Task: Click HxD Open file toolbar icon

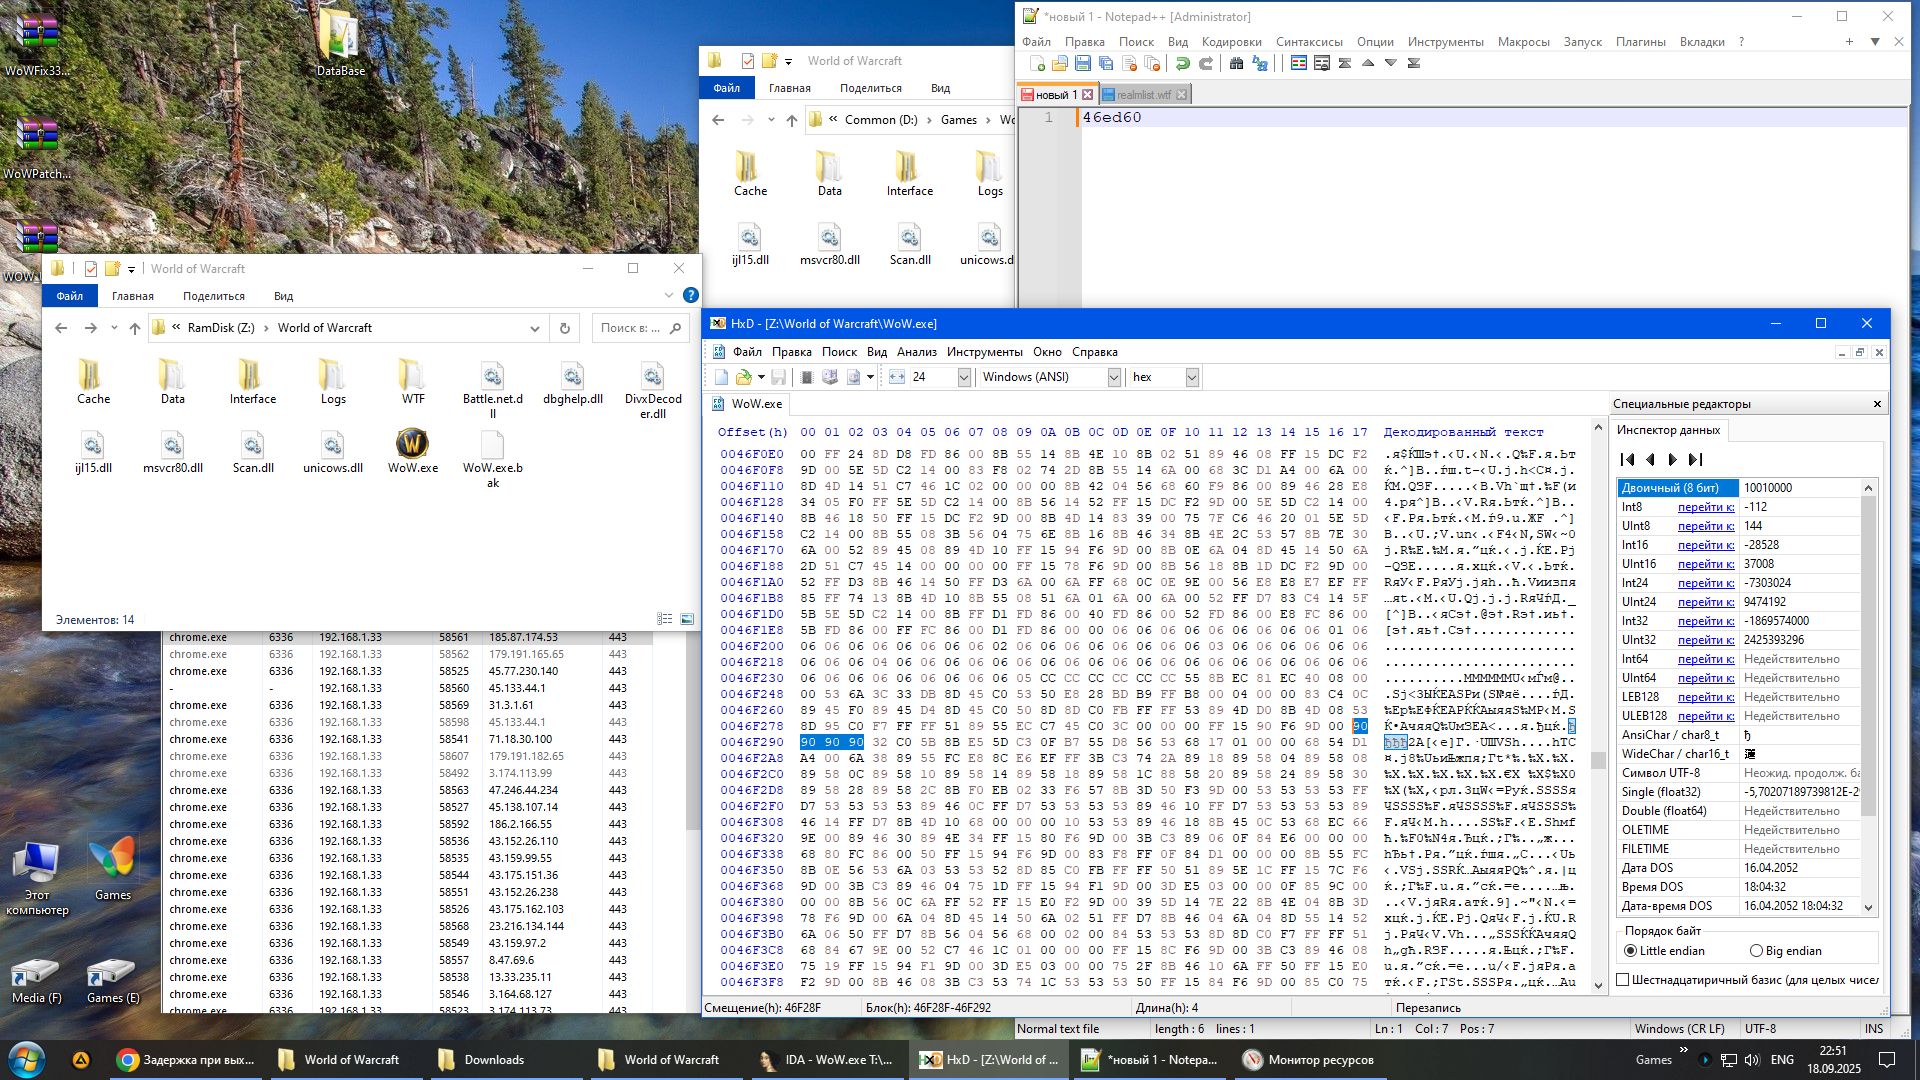Action: point(743,377)
